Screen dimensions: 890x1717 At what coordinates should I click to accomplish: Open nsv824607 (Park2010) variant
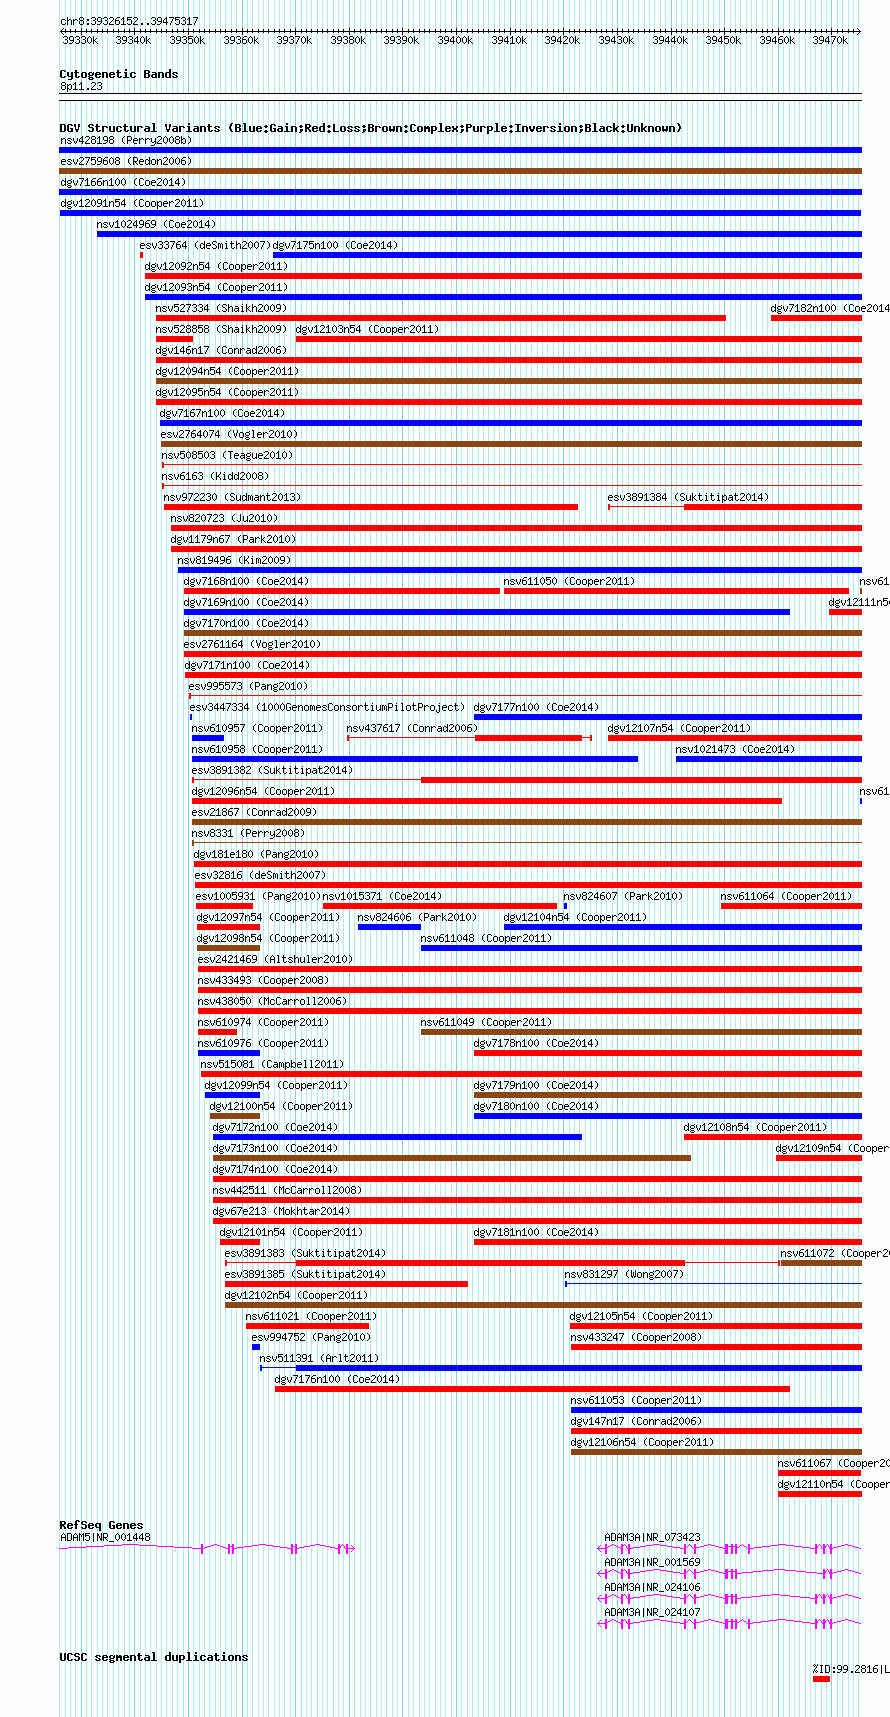(x=622, y=896)
